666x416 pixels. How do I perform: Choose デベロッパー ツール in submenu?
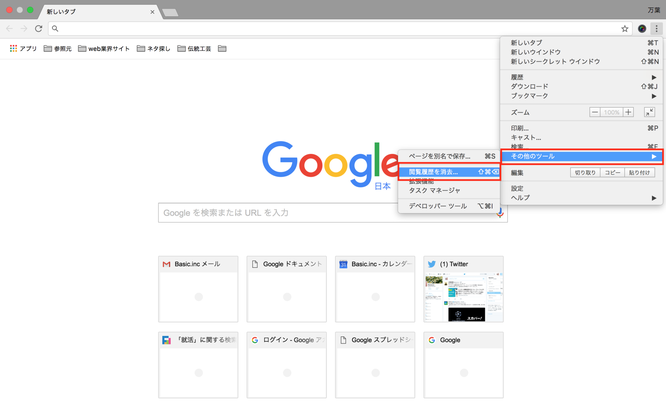(x=449, y=206)
